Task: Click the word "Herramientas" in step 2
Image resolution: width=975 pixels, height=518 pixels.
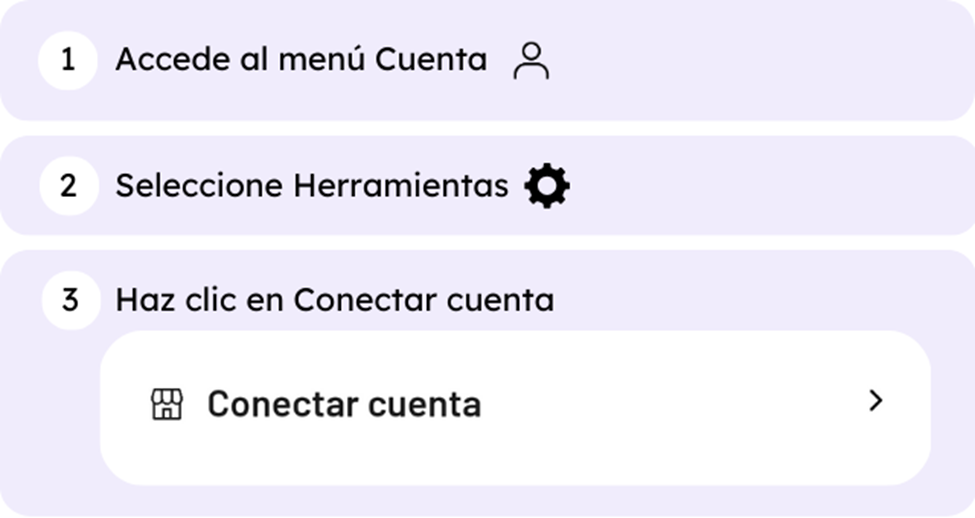Action: pyautogui.click(x=401, y=185)
